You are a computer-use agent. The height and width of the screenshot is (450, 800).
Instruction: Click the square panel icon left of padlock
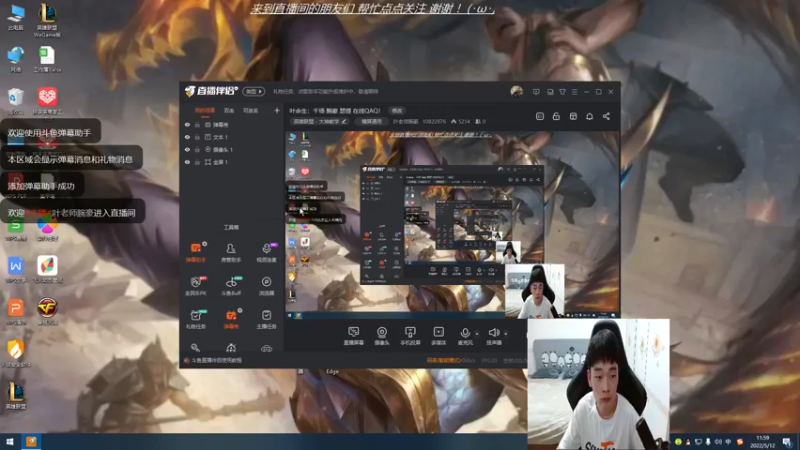[540, 116]
